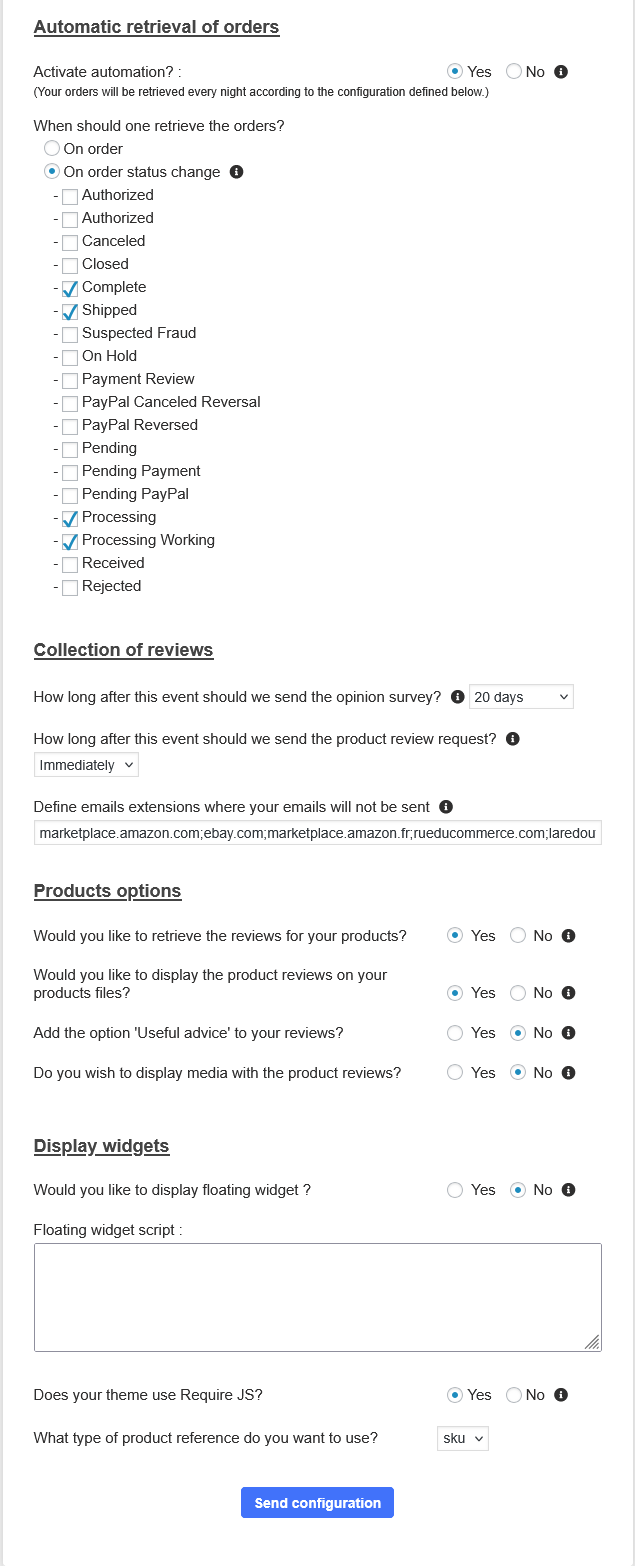This screenshot has height=1566, width=635.
Task: Click info icon beside Activate automation
Action: pyautogui.click(x=561, y=72)
